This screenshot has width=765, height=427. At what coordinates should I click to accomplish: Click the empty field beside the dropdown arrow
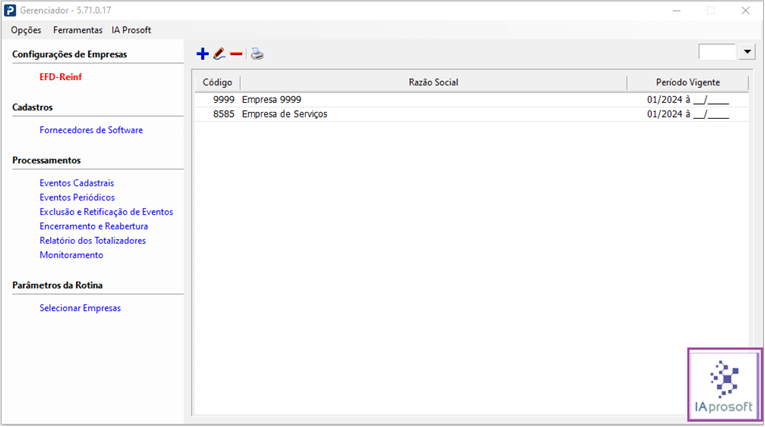[x=717, y=51]
